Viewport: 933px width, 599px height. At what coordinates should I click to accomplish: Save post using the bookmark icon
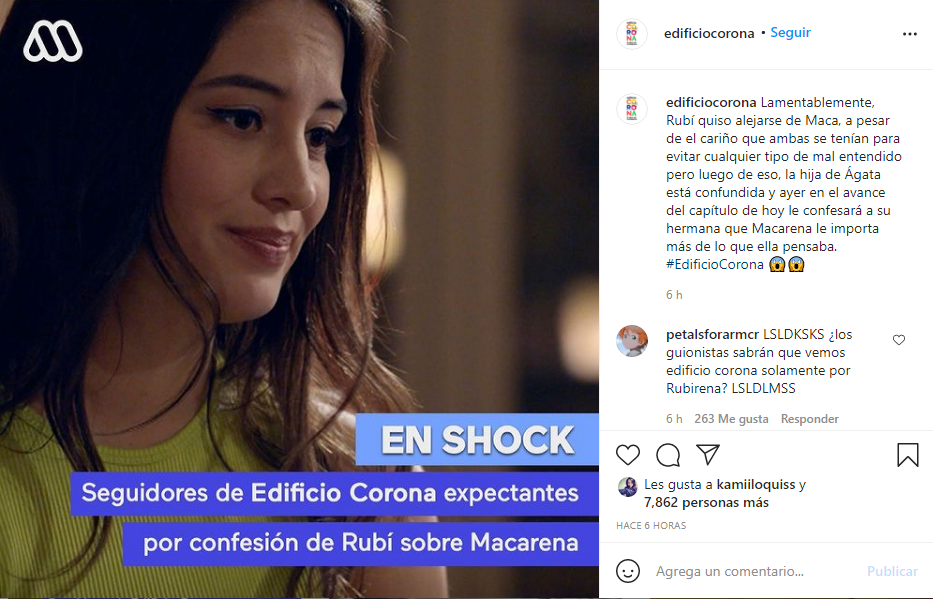(907, 455)
